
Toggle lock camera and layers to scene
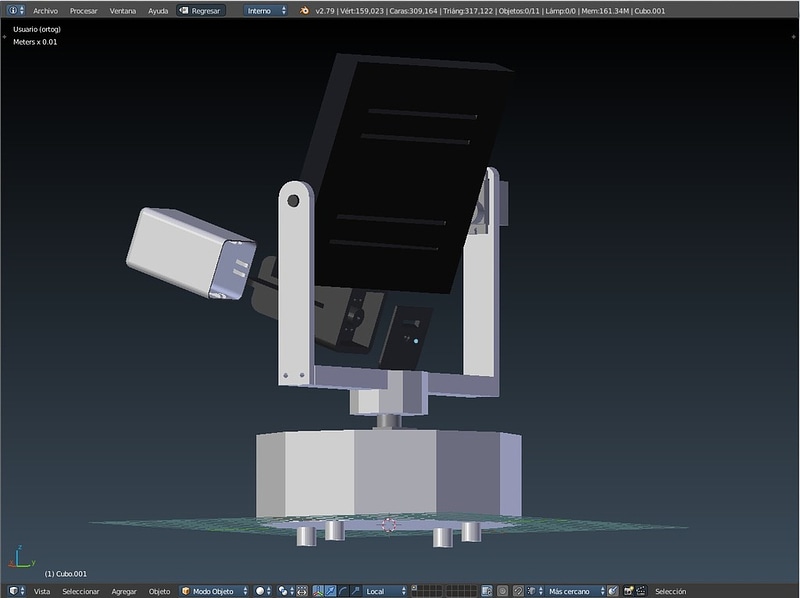(487, 591)
